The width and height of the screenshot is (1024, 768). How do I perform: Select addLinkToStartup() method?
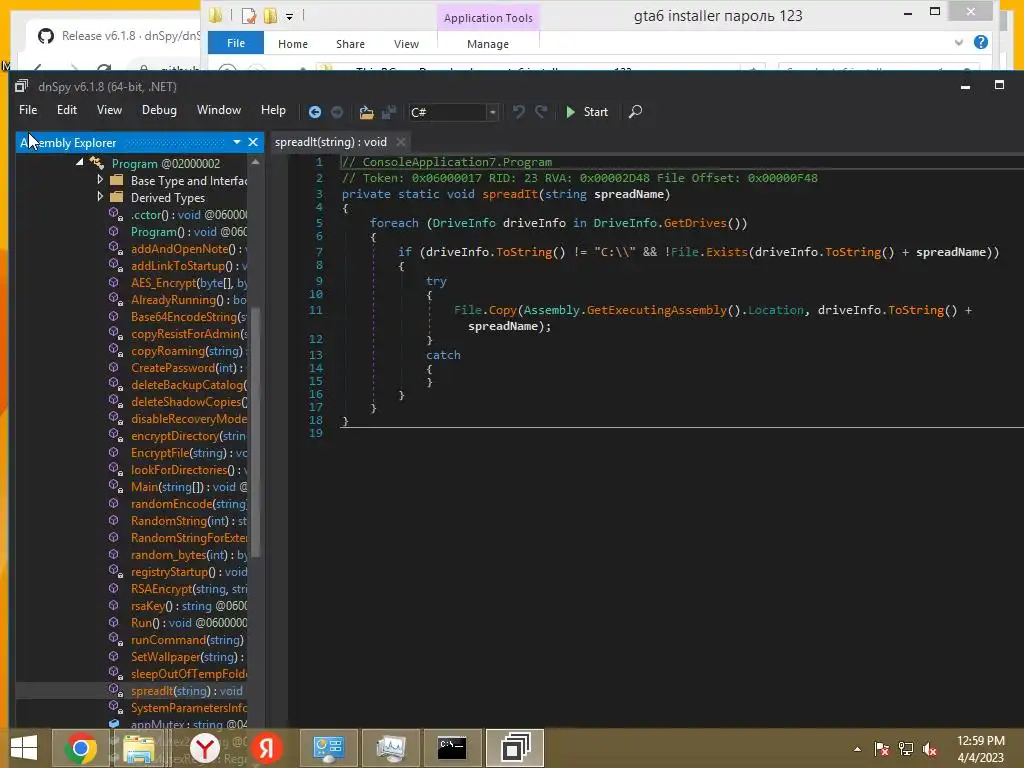[x=189, y=266]
